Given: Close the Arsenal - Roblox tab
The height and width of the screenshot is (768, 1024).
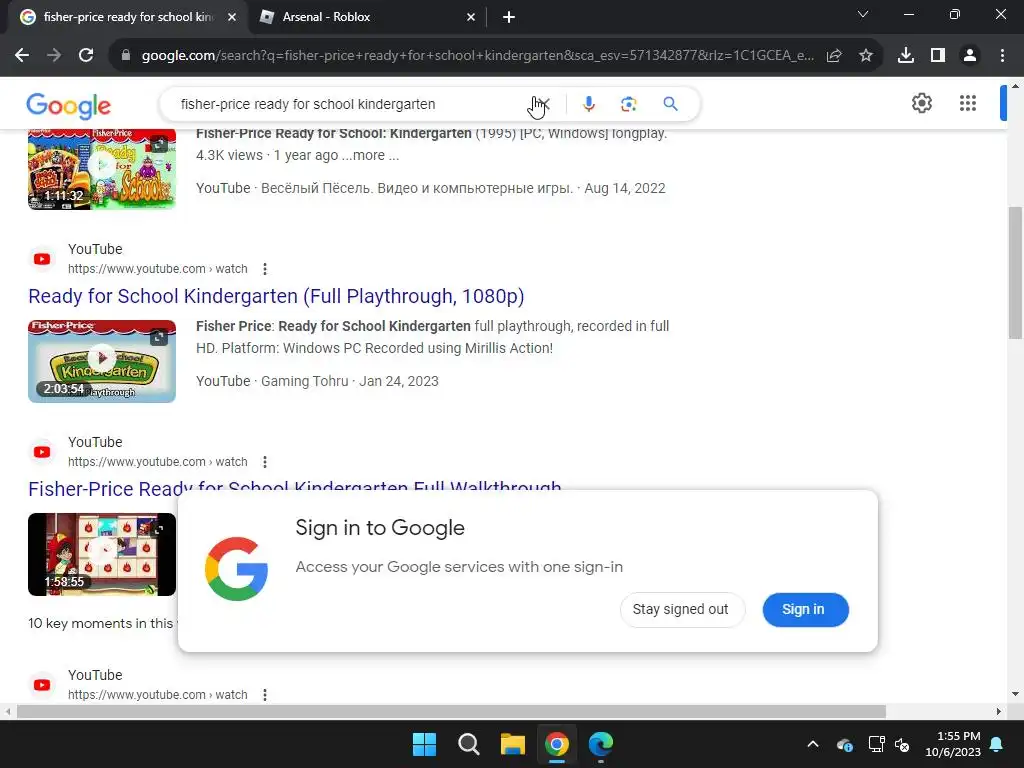Looking at the screenshot, I should coord(471,18).
